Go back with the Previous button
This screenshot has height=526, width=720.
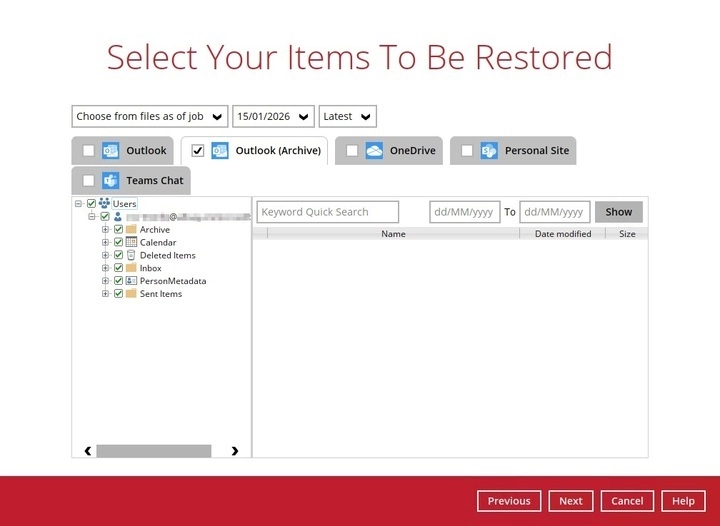click(x=509, y=501)
